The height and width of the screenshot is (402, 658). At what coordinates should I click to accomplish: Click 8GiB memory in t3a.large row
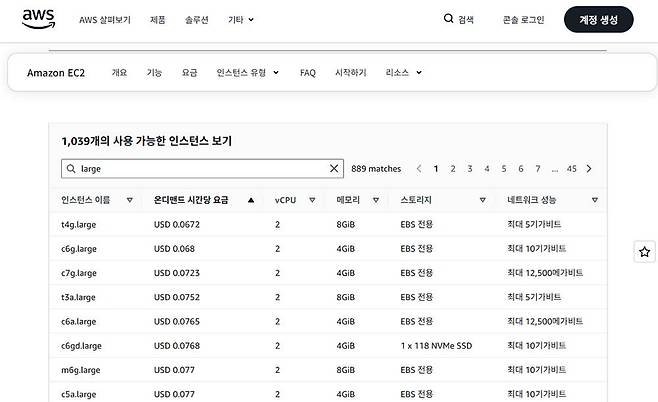pos(346,298)
